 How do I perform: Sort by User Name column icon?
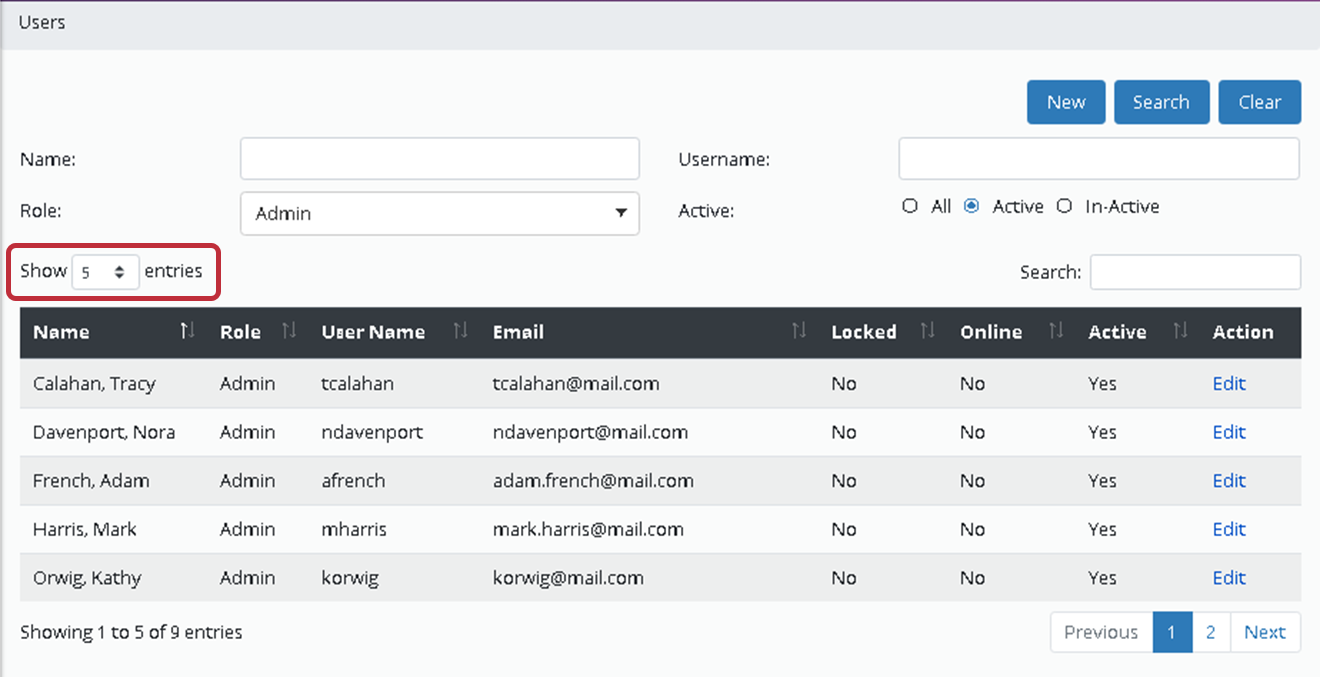click(x=460, y=331)
